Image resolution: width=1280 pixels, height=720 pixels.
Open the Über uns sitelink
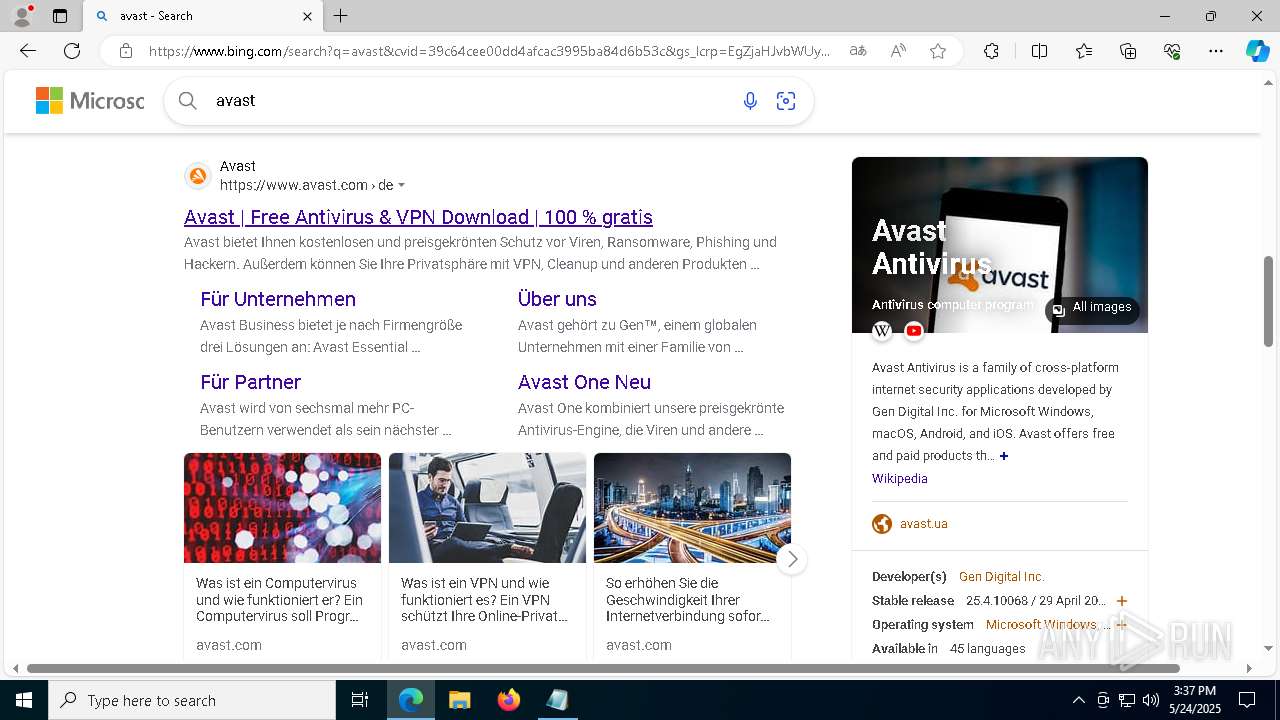coord(557,299)
